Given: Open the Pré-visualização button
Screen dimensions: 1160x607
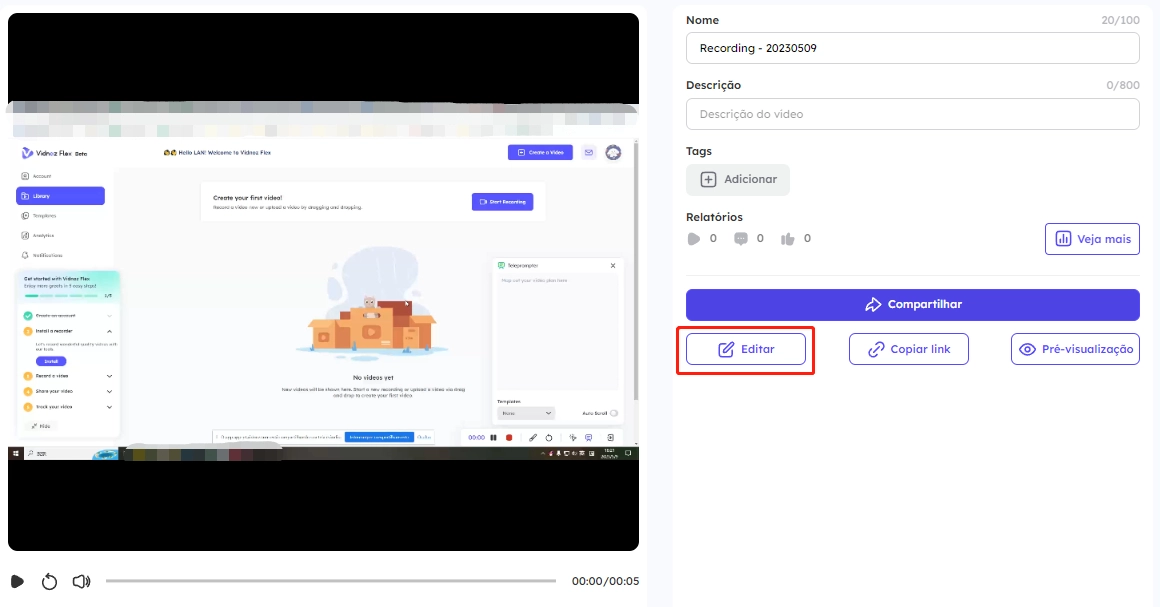Looking at the screenshot, I should point(1075,349).
